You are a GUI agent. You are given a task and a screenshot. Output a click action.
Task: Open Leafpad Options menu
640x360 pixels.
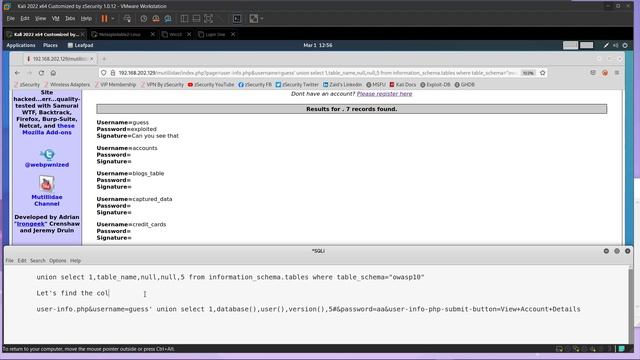tap(58, 260)
